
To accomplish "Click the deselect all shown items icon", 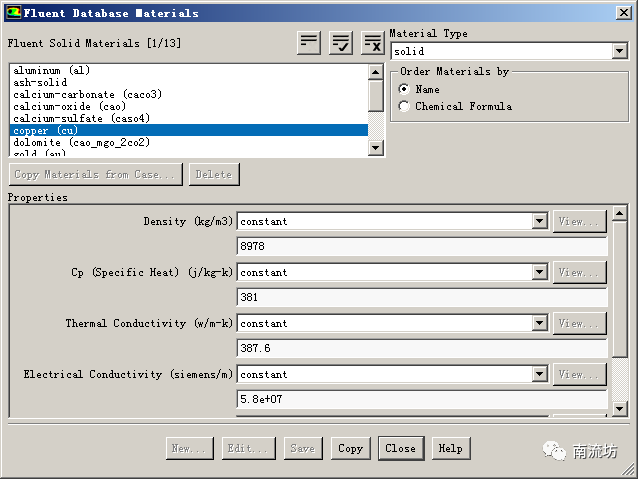I will click(372, 43).
